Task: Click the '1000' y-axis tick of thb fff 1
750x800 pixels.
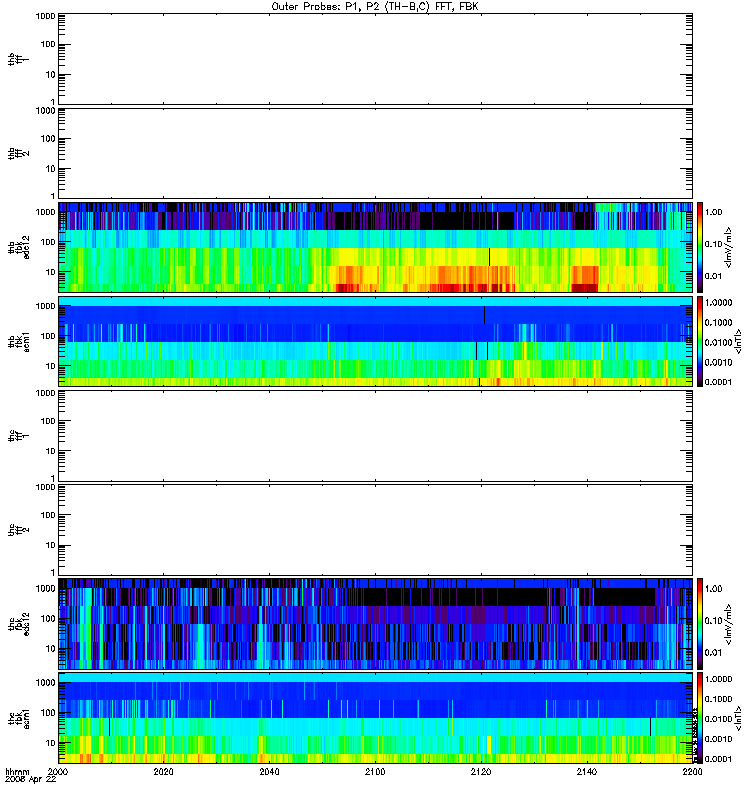Action: click(x=45, y=16)
